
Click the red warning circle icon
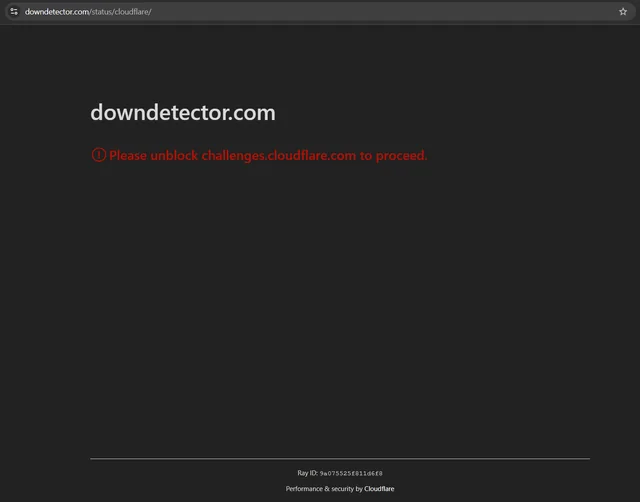pyautogui.click(x=98, y=155)
